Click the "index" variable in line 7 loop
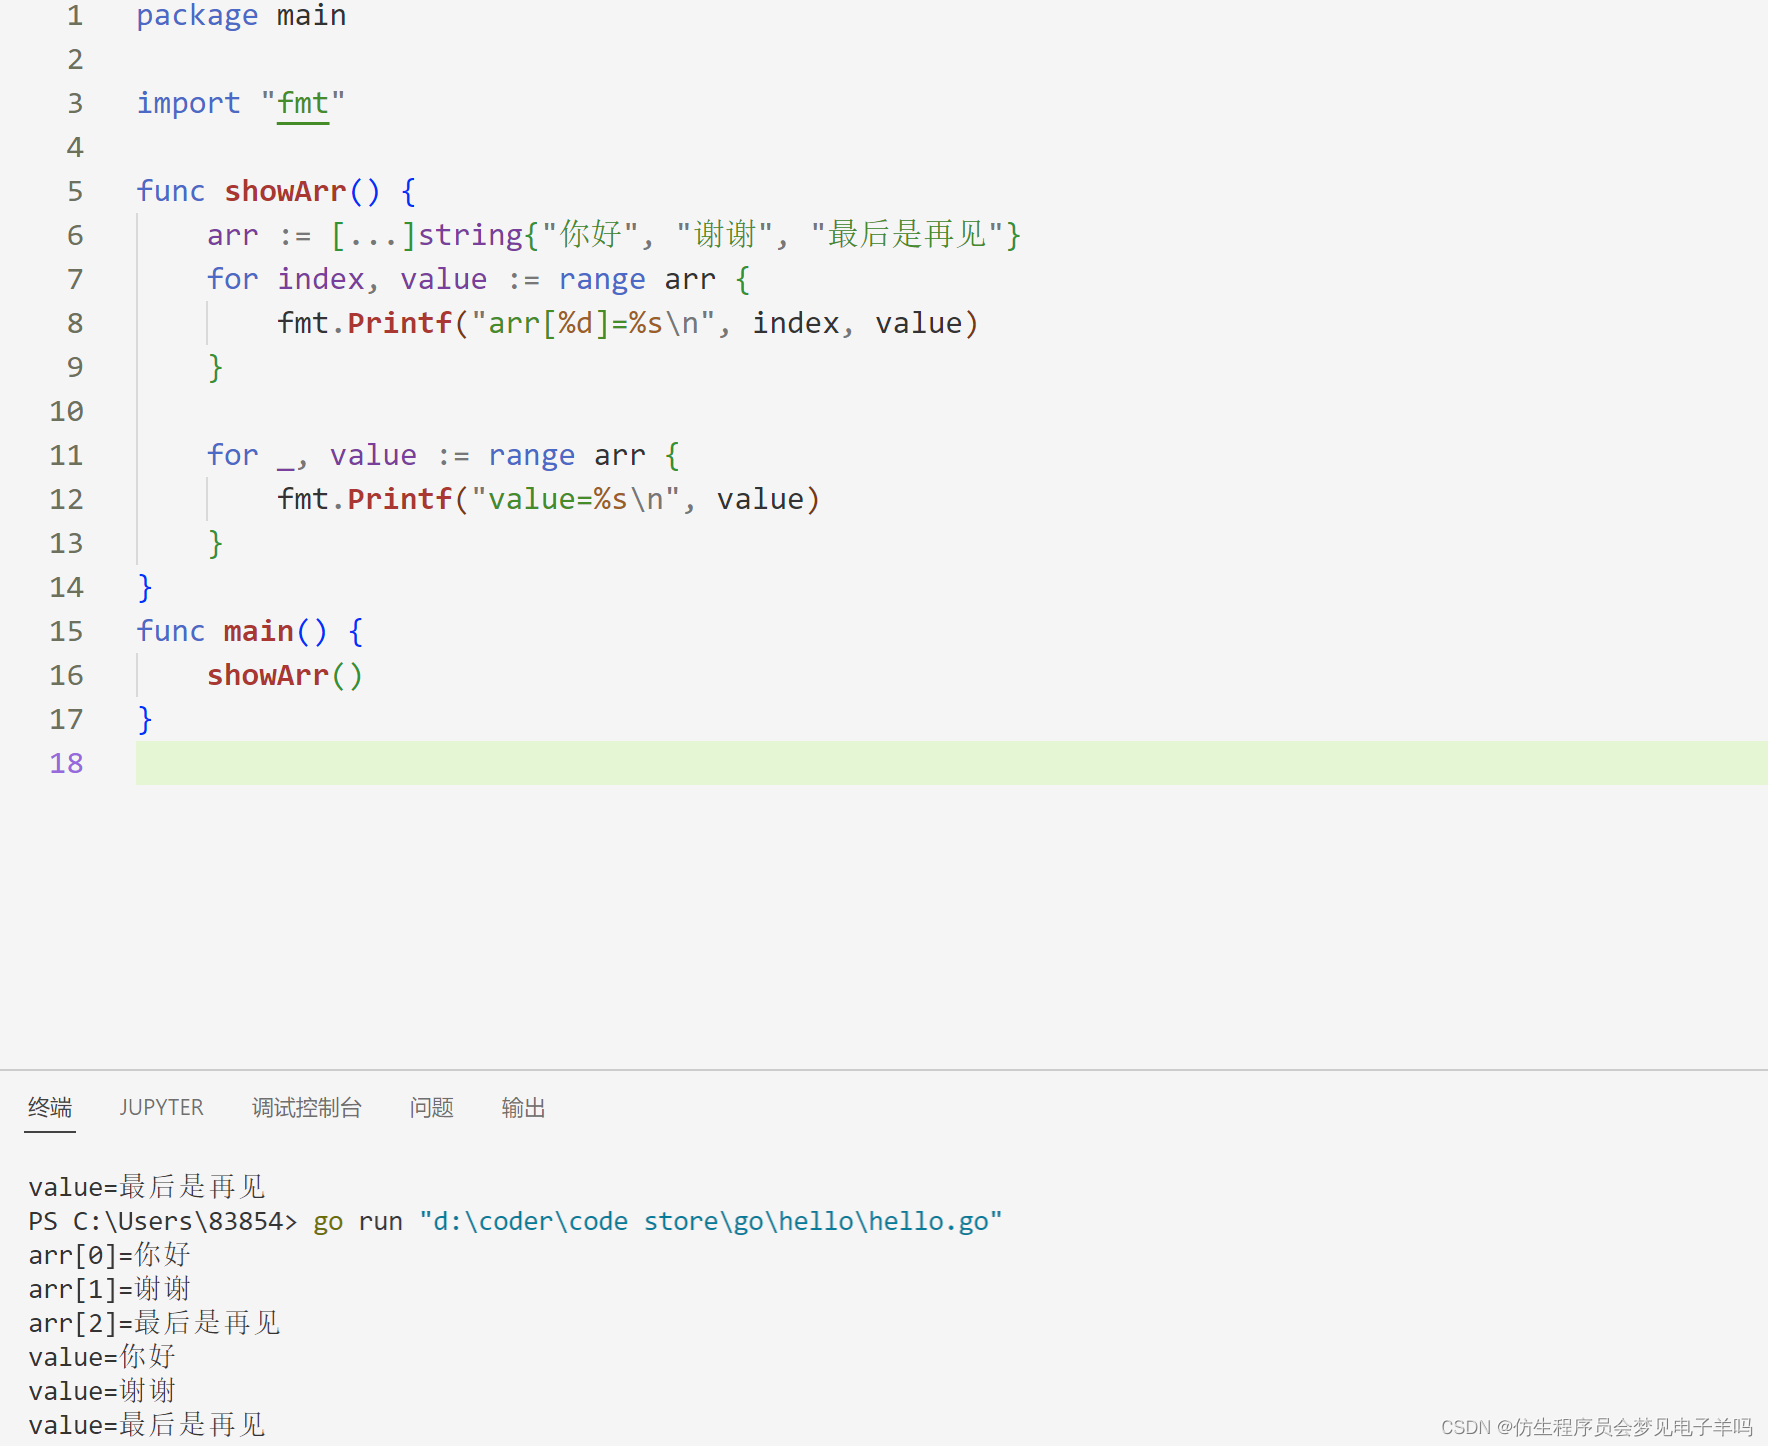1768x1446 pixels. coord(320,279)
